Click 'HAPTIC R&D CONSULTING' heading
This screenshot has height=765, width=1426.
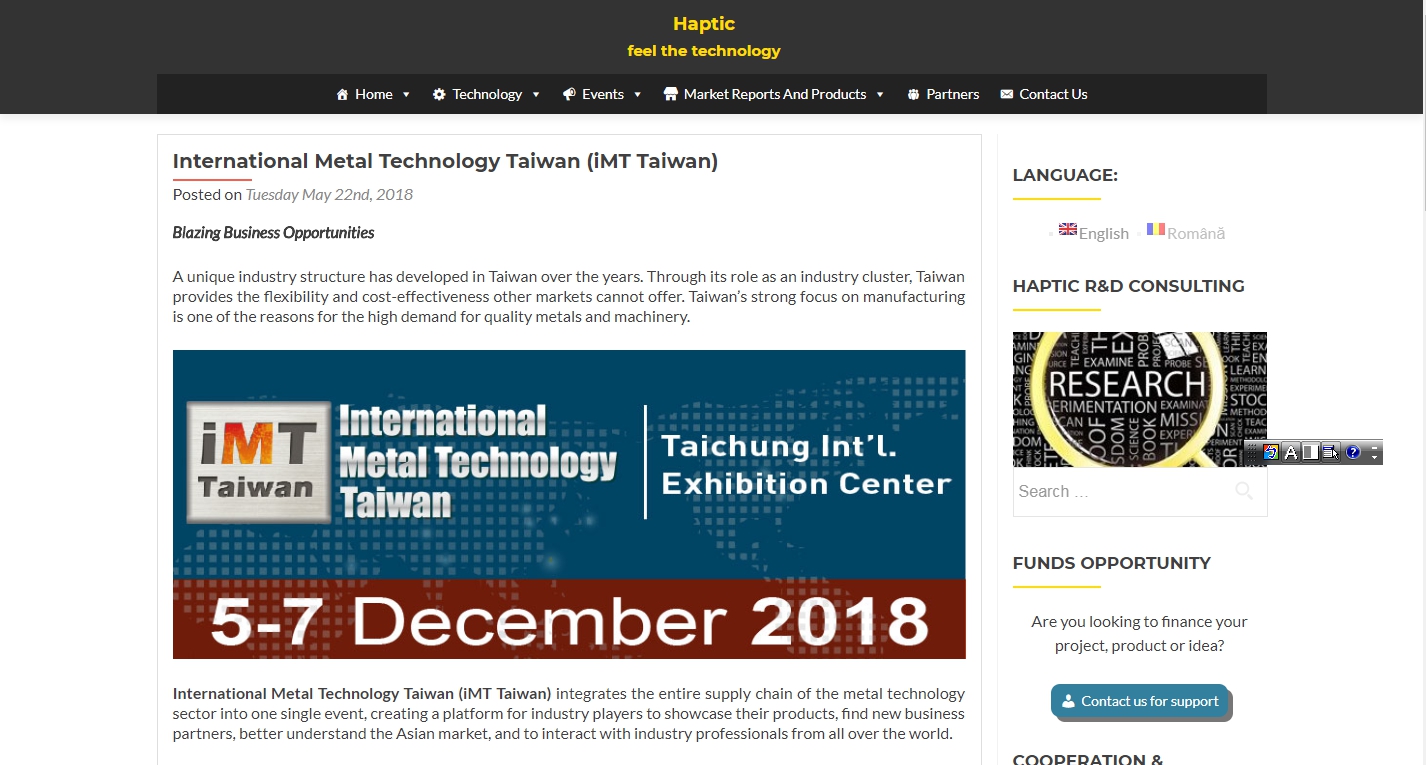(1129, 286)
